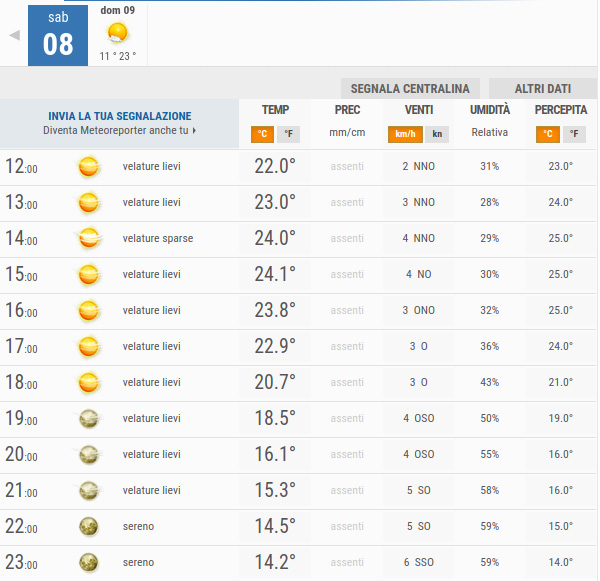
Task: Go to previous day with left arrow
Action: pyautogui.click(x=14, y=35)
